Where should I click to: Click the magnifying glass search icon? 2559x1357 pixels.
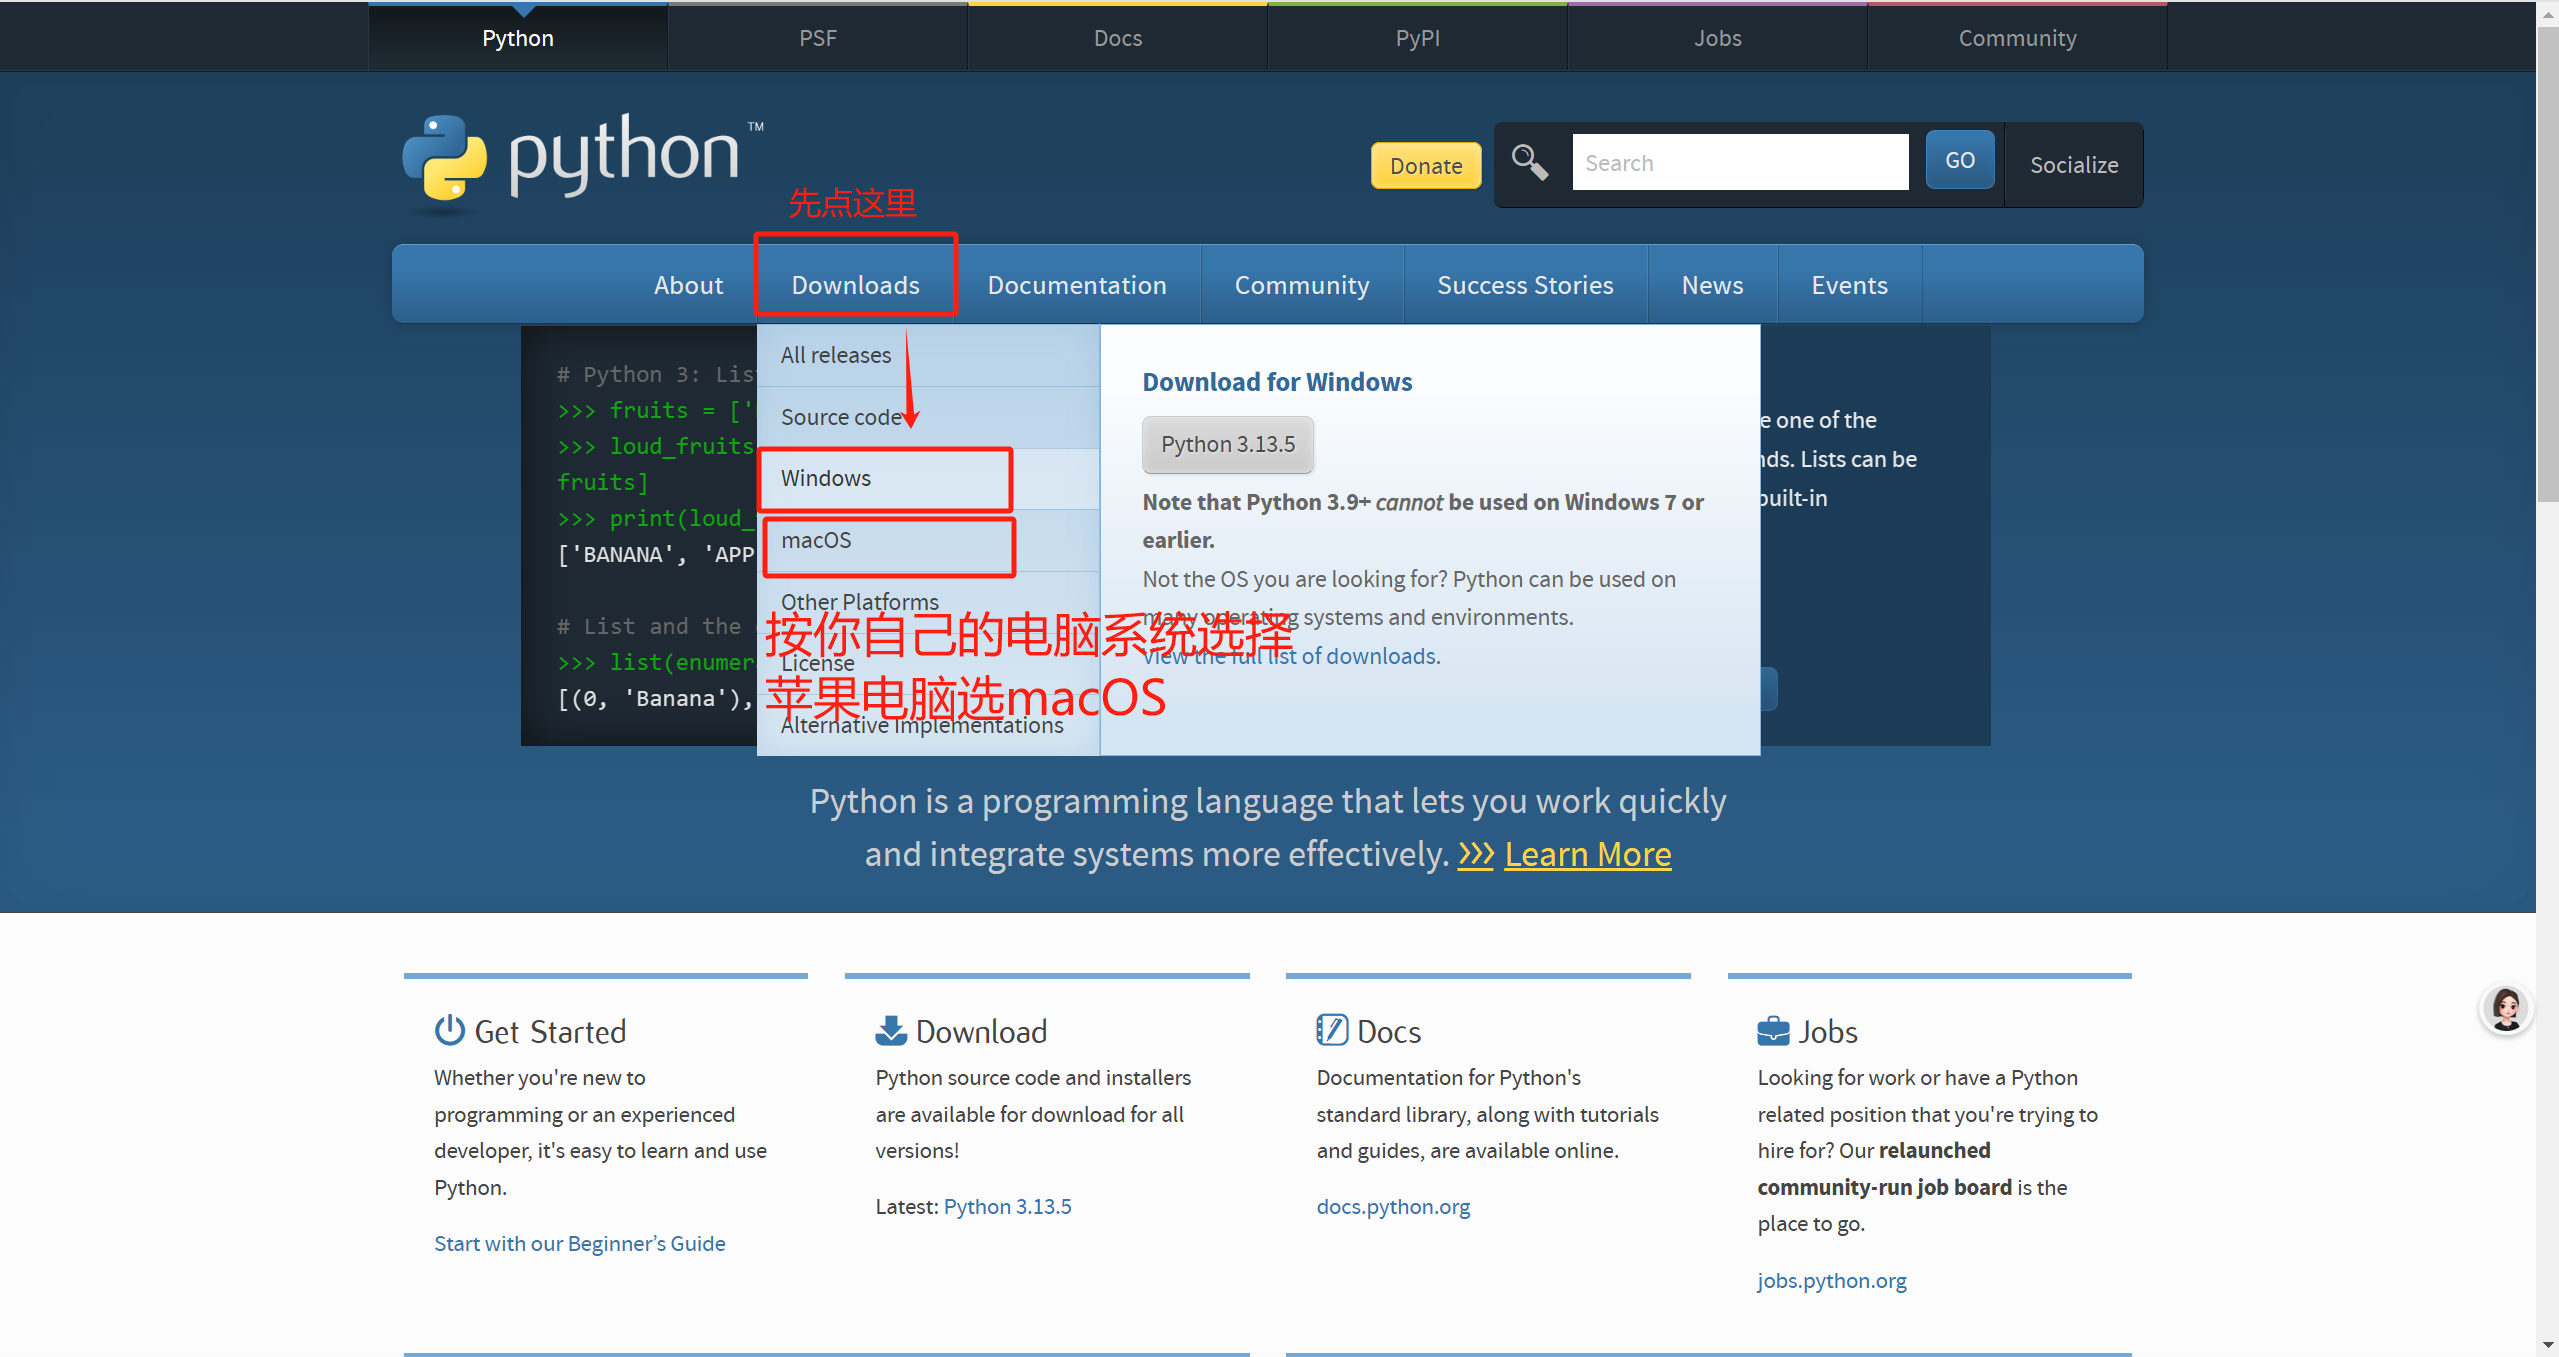click(1529, 162)
